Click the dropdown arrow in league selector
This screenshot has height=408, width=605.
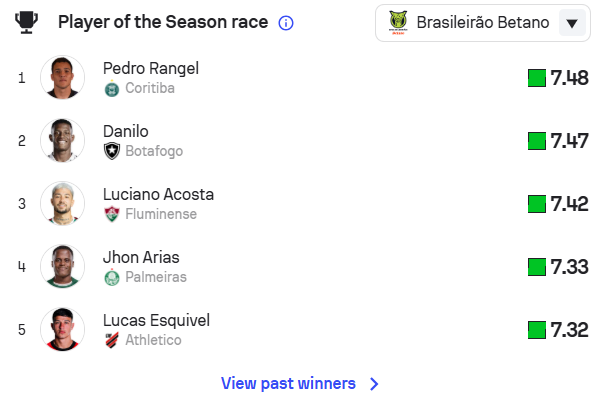571,23
